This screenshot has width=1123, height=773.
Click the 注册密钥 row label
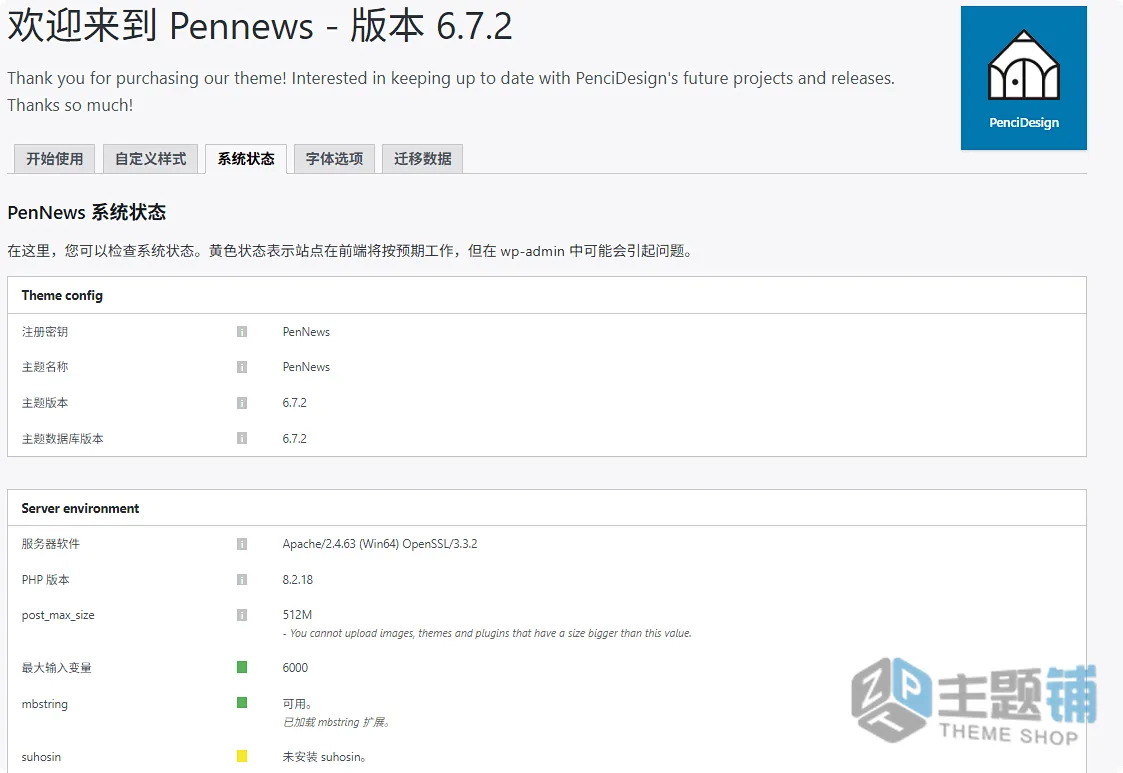click(44, 332)
